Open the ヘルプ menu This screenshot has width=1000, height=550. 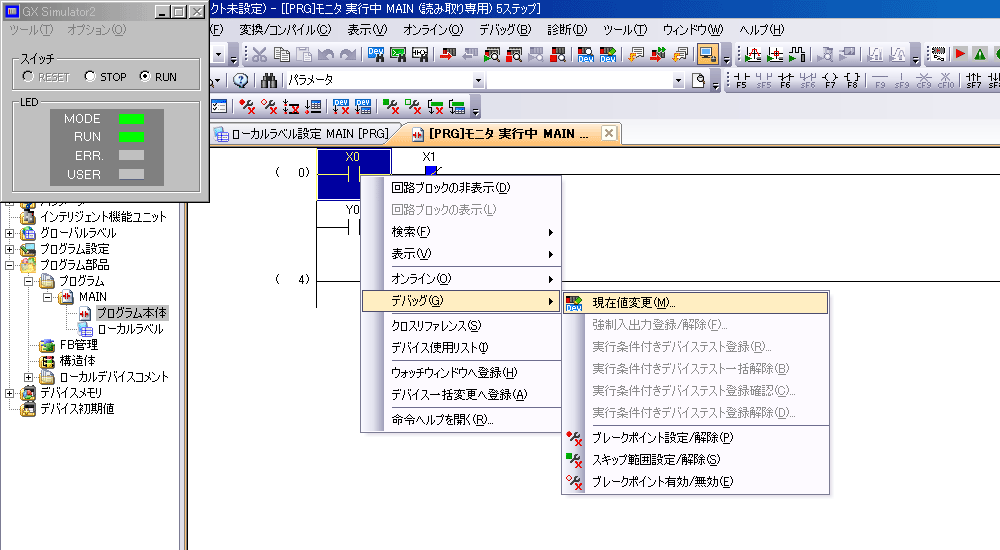tap(761, 29)
